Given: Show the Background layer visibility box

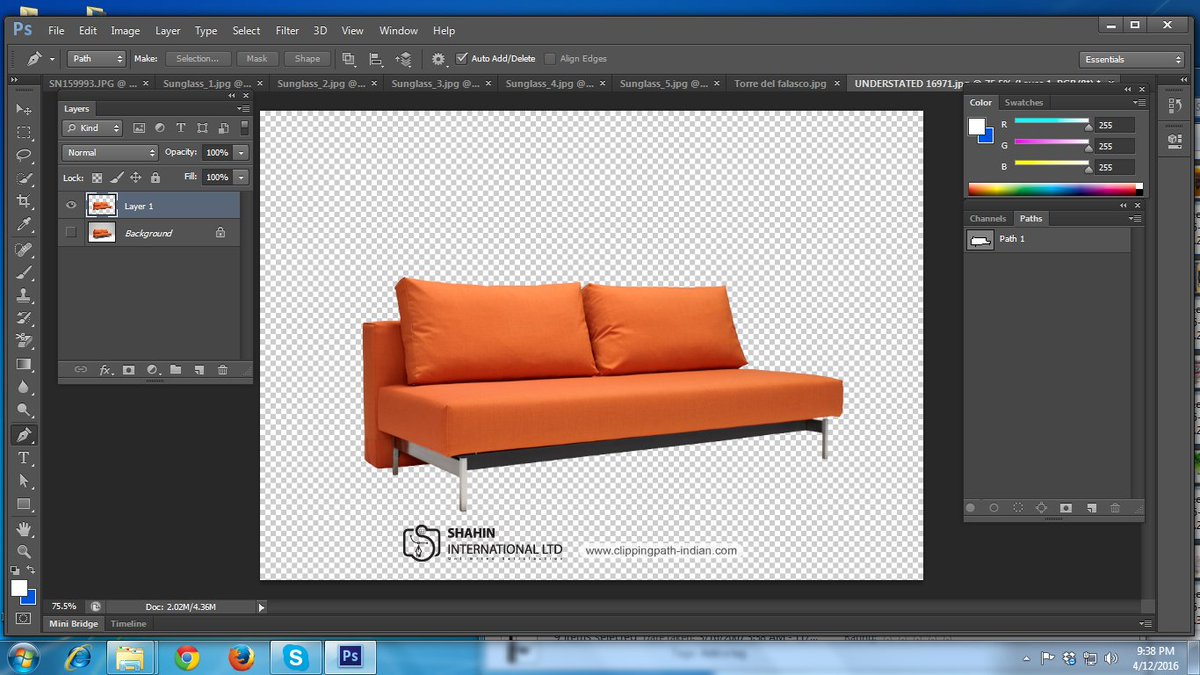Looking at the screenshot, I should 70,233.
